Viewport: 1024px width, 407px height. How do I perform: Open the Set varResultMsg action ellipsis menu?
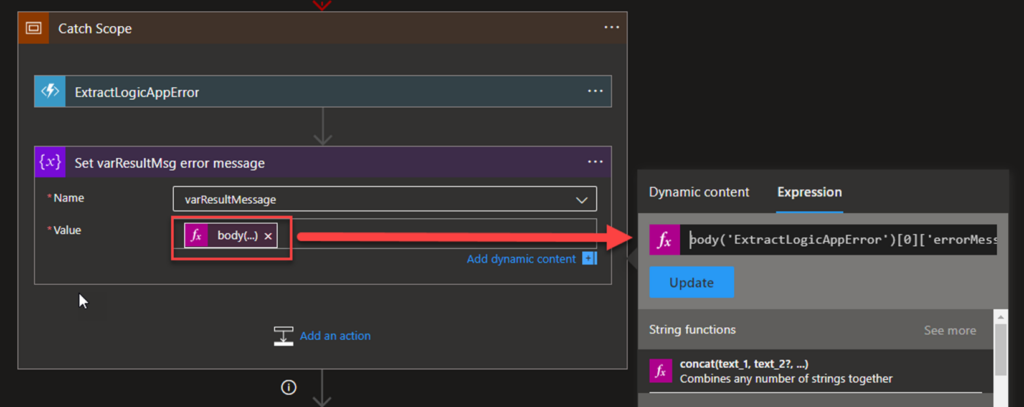[x=595, y=161]
